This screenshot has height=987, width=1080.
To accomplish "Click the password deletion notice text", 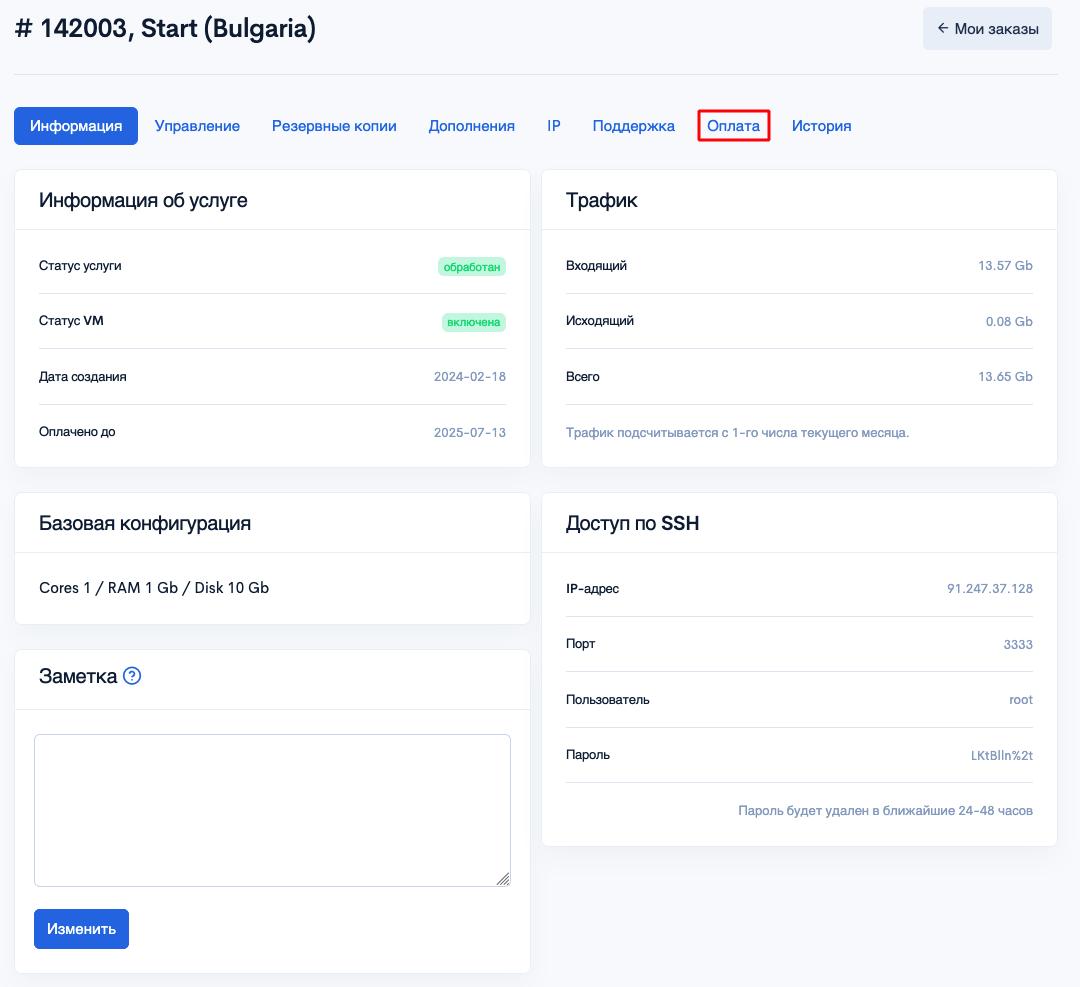I will (885, 810).
